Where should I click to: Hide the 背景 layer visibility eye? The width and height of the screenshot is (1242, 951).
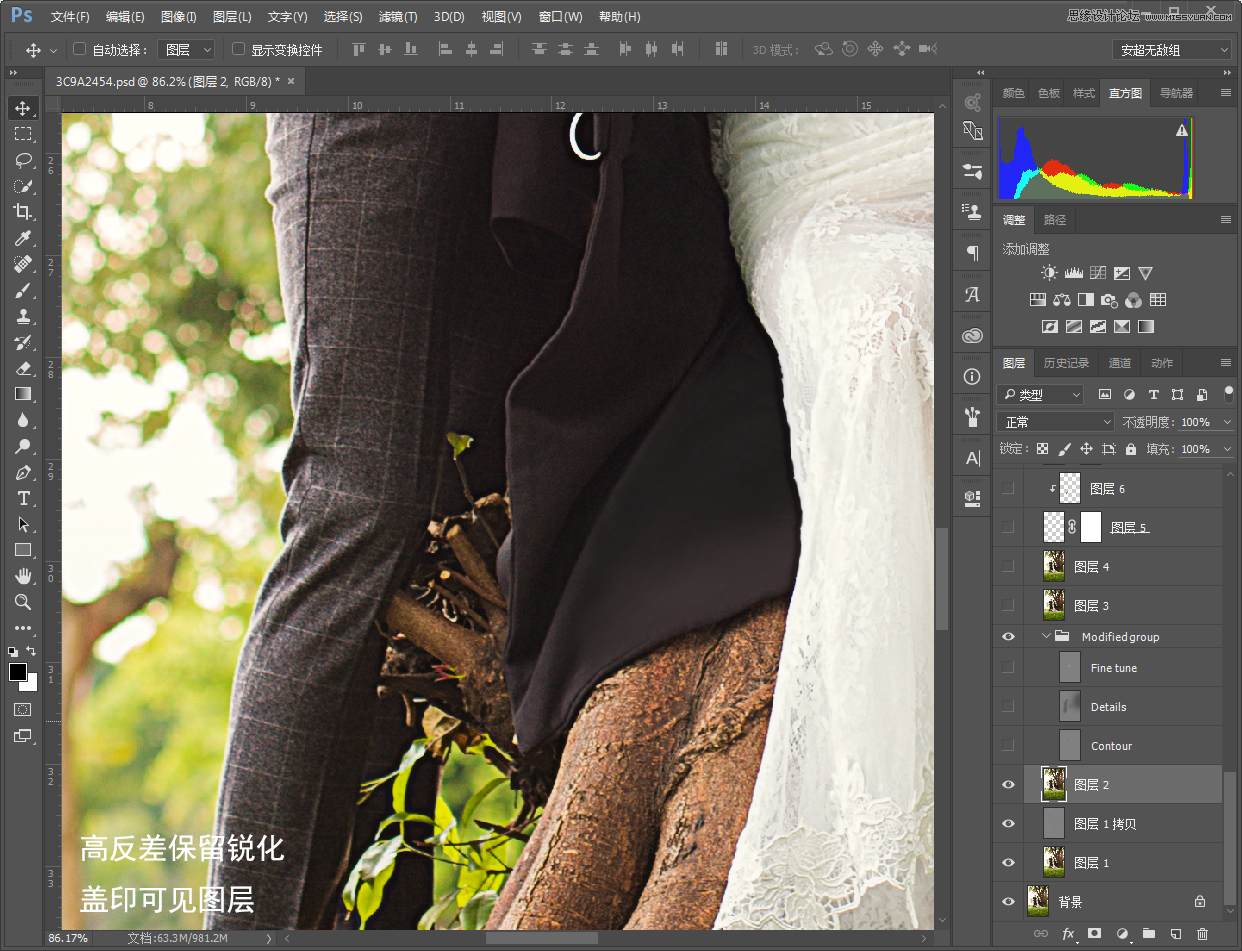(x=1008, y=901)
